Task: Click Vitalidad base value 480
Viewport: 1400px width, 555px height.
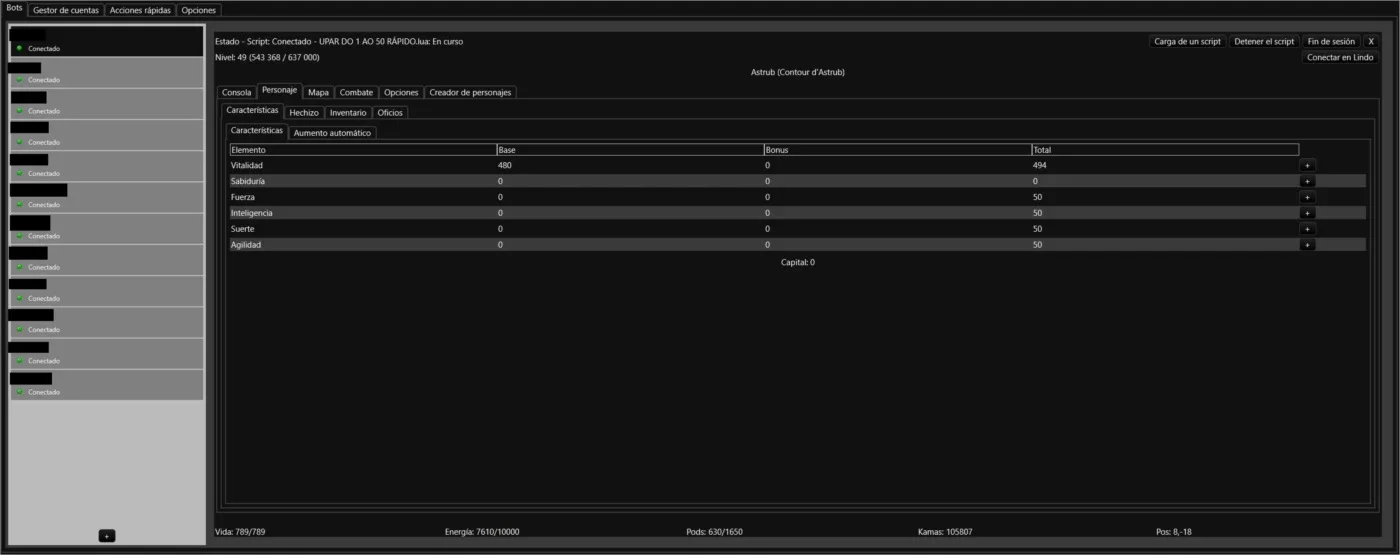Action: click(x=505, y=165)
